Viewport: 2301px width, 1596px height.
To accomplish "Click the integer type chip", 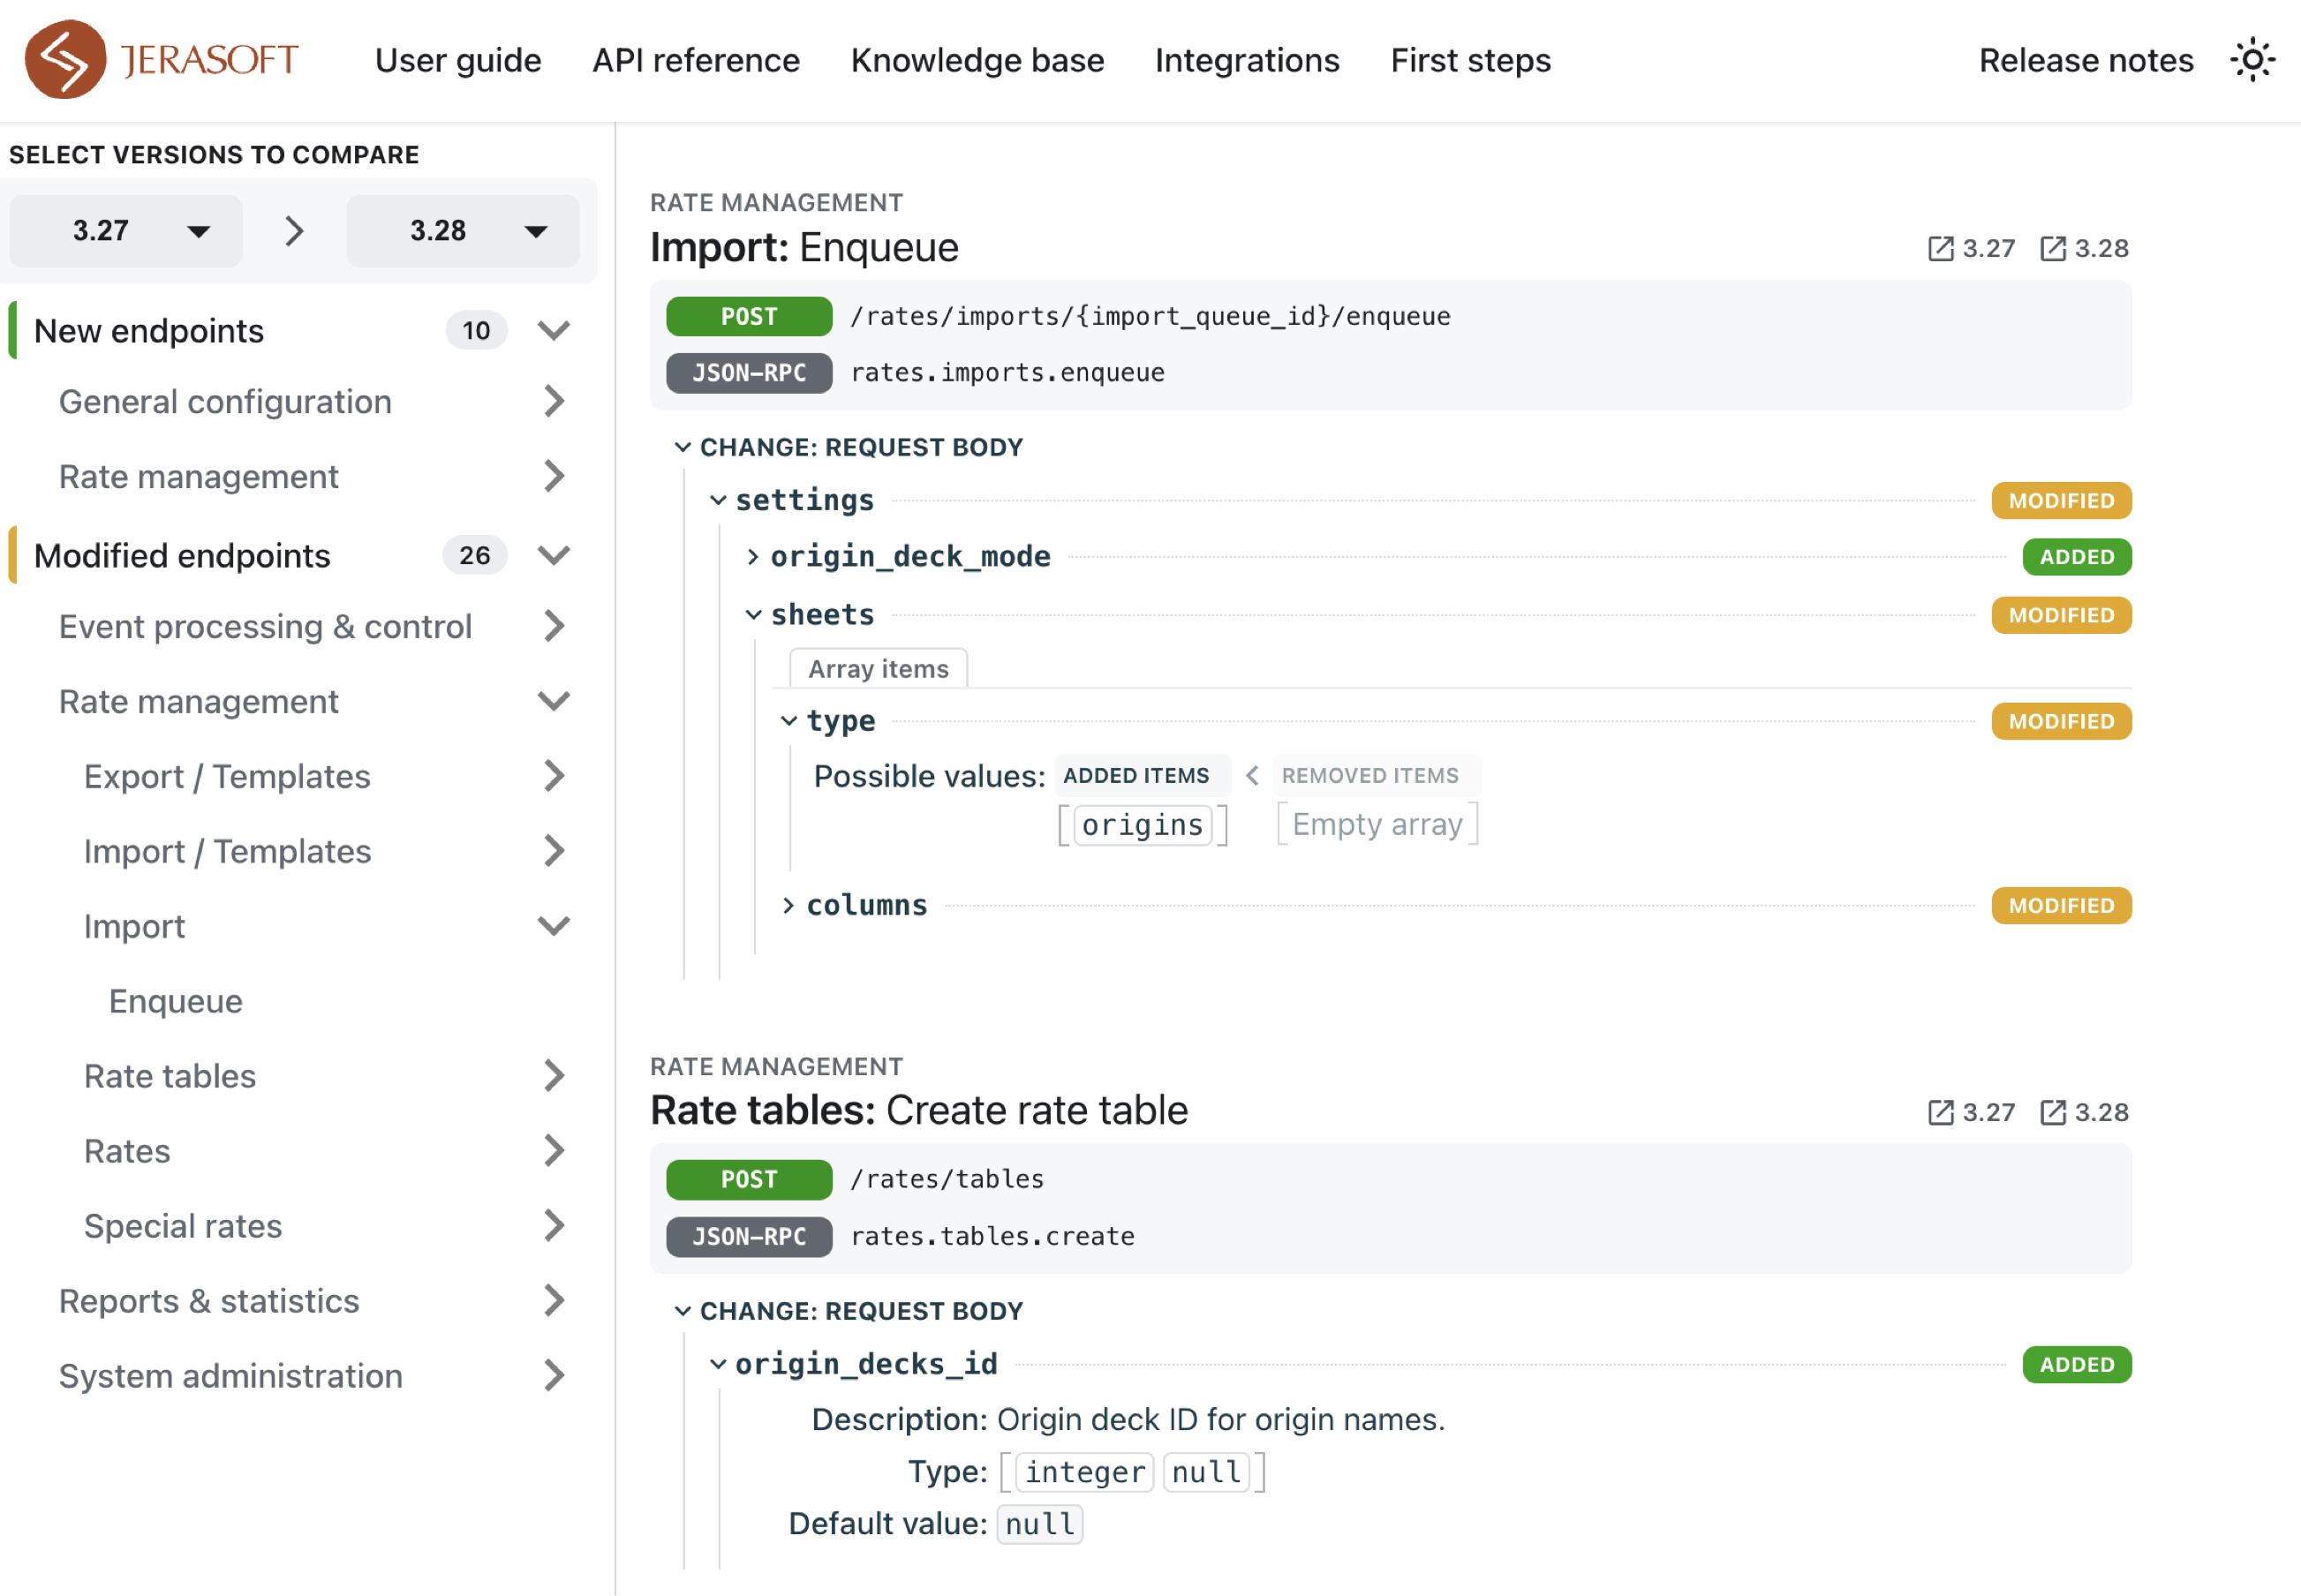I will [x=1085, y=1472].
